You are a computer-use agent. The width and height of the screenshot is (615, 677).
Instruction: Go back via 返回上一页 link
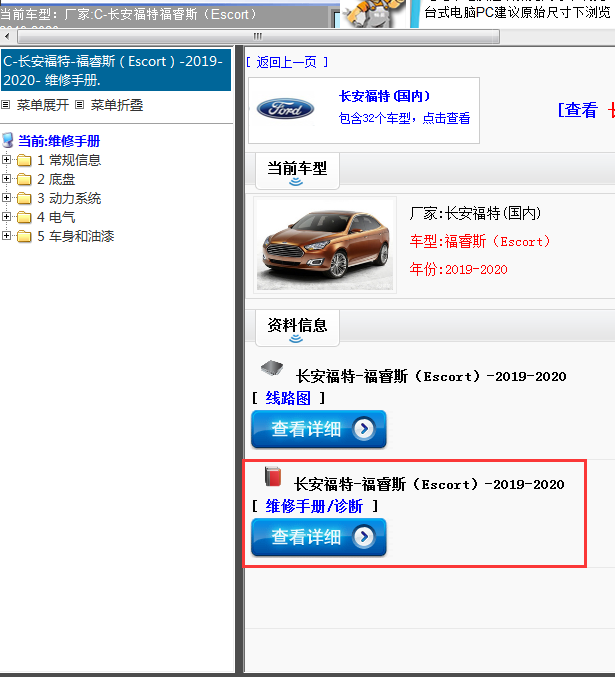tap(287, 62)
